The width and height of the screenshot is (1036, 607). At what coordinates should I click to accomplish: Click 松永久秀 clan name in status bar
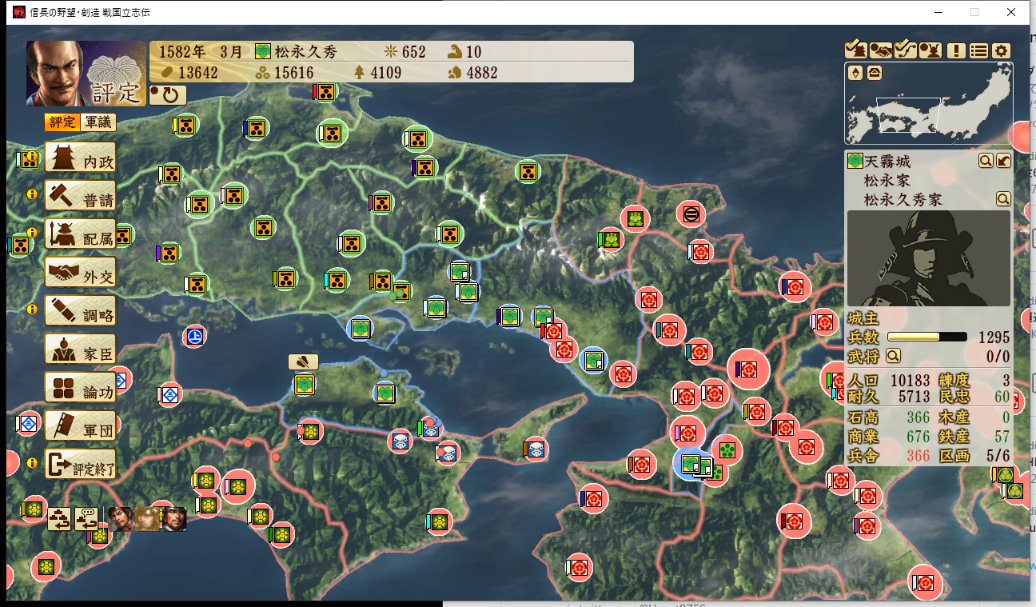pyautogui.click(x=306, y=52)
